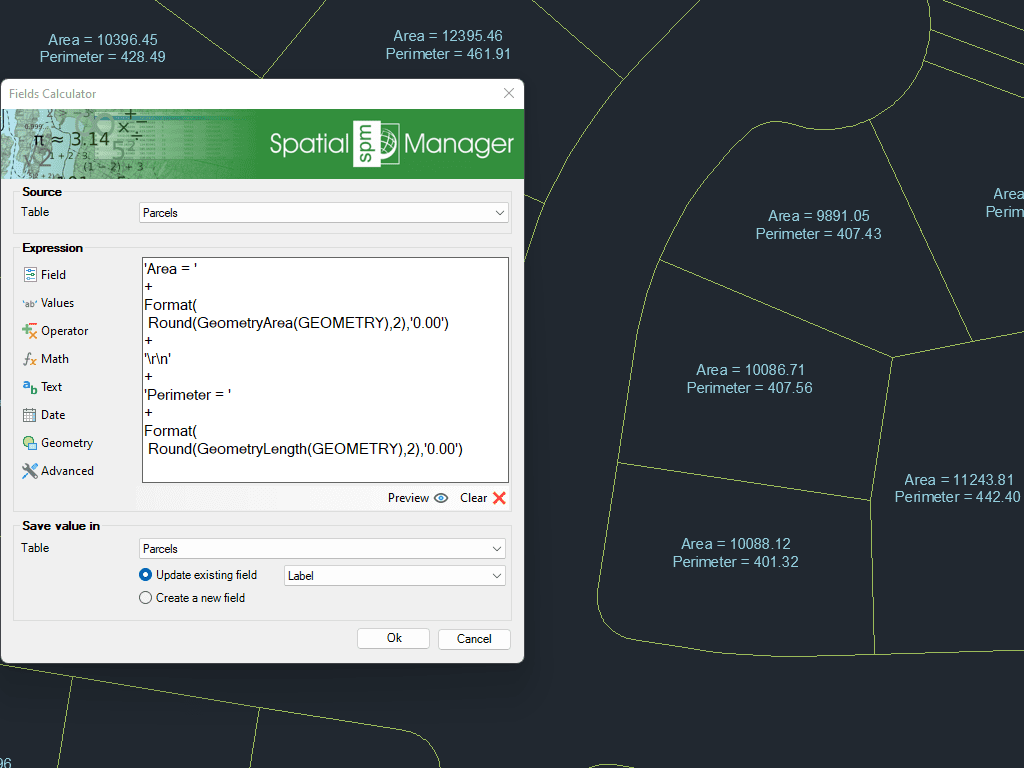Confirm with the Ok button
This screenshot has width=1024, height=768.
pyautogui.click(x=393, y=638)
